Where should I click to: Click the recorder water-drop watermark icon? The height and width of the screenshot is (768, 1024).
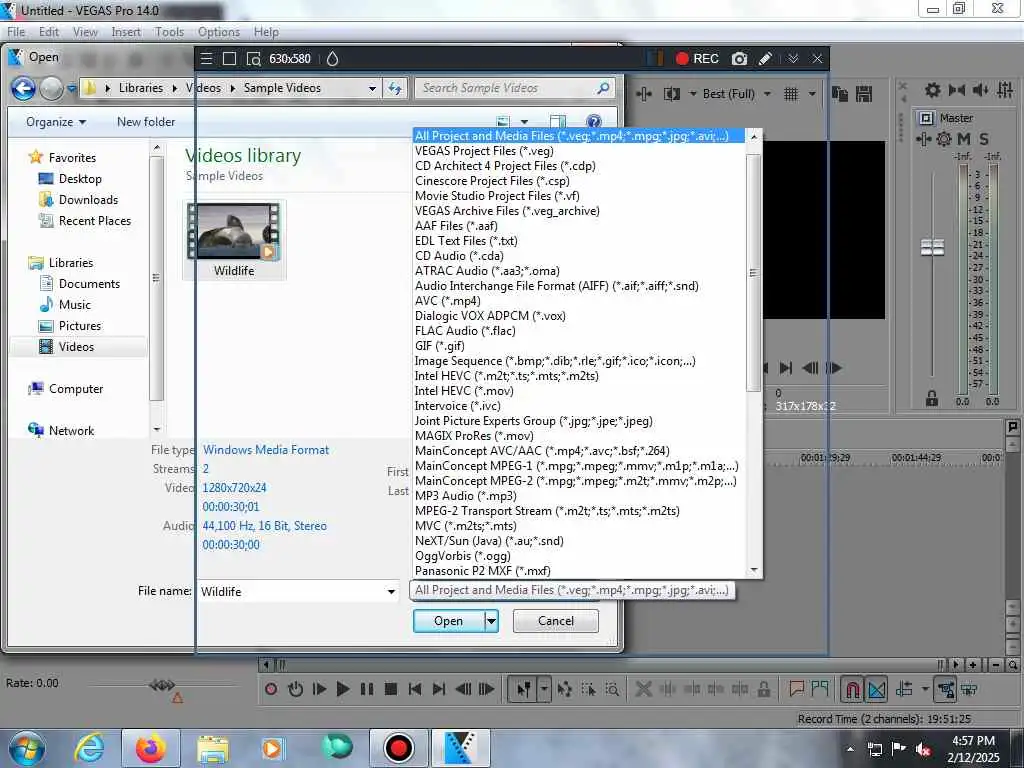(x=332, y=59)
